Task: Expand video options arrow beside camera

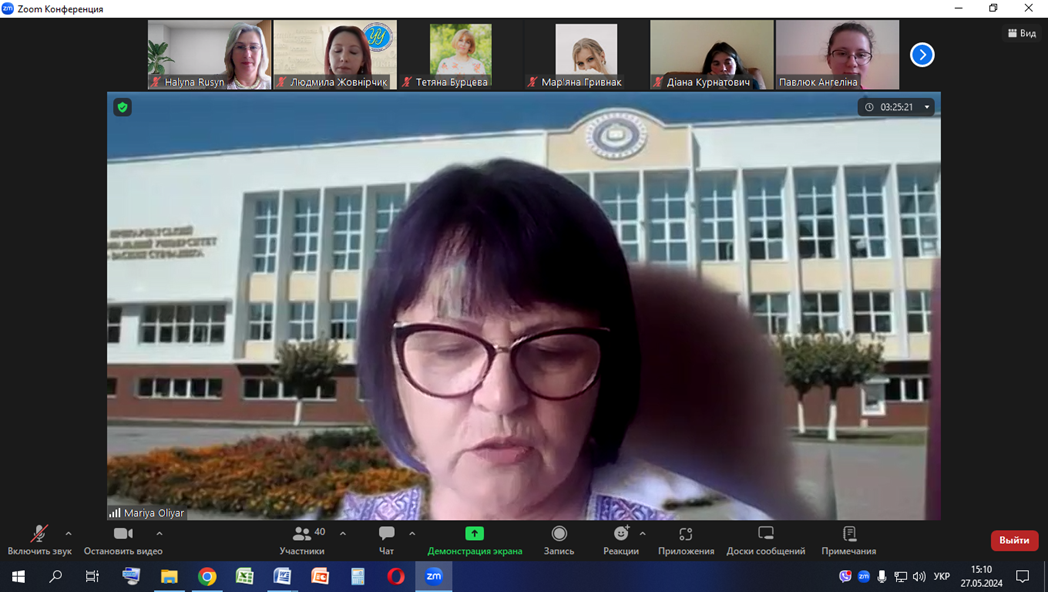Action: coord(159,534)
